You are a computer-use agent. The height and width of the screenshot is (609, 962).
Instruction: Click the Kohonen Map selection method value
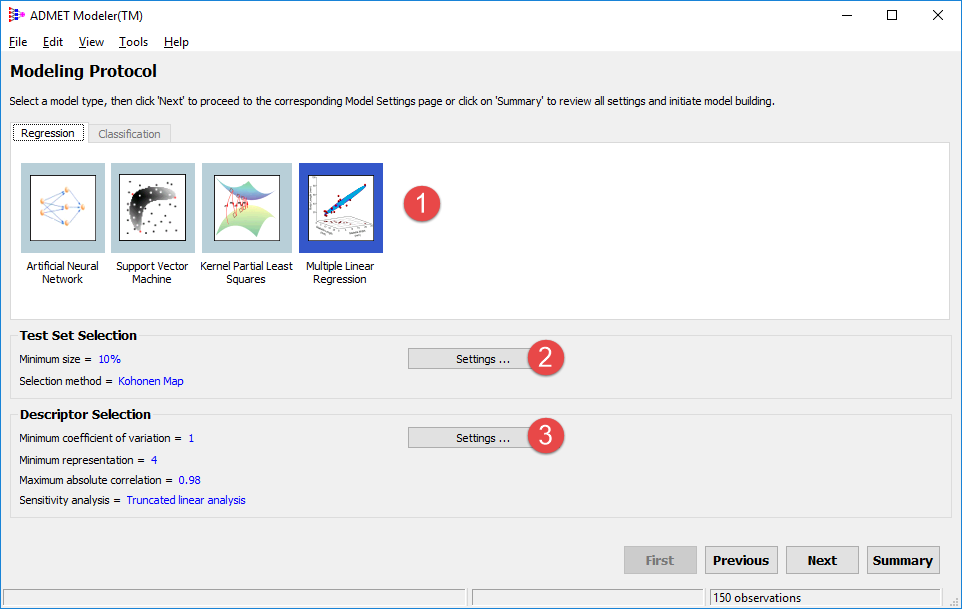151,381
